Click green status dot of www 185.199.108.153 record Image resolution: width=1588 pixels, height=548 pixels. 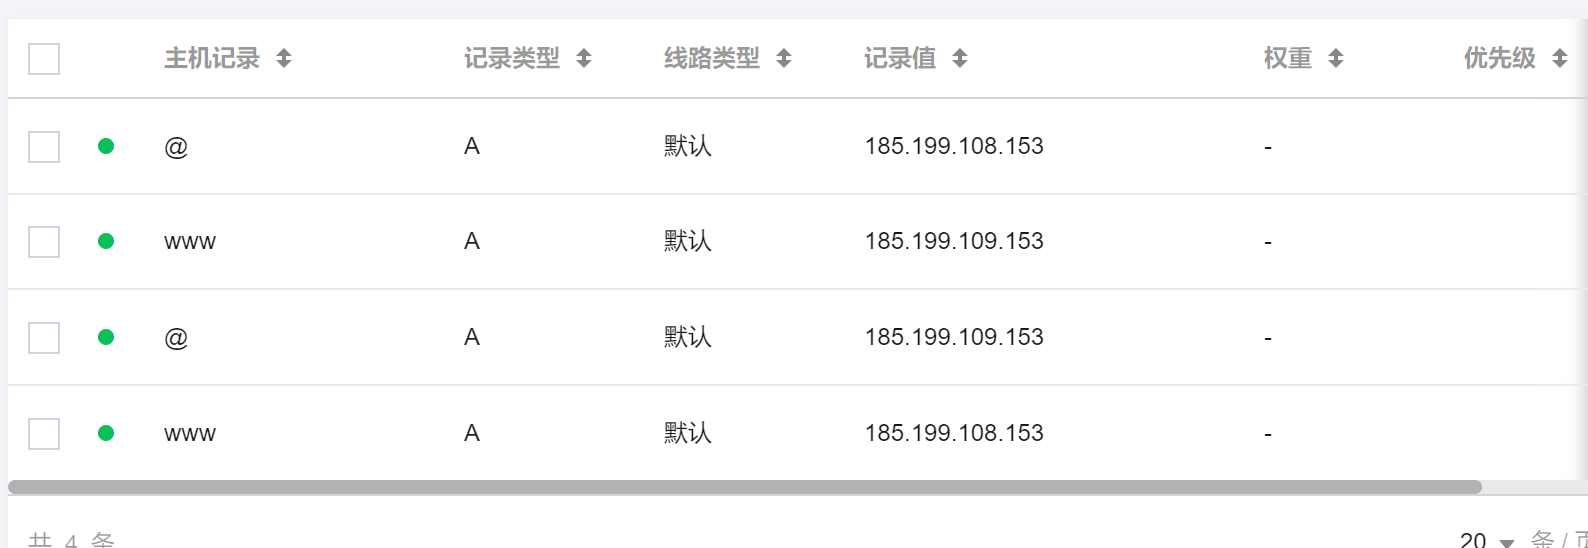point(106,433)
